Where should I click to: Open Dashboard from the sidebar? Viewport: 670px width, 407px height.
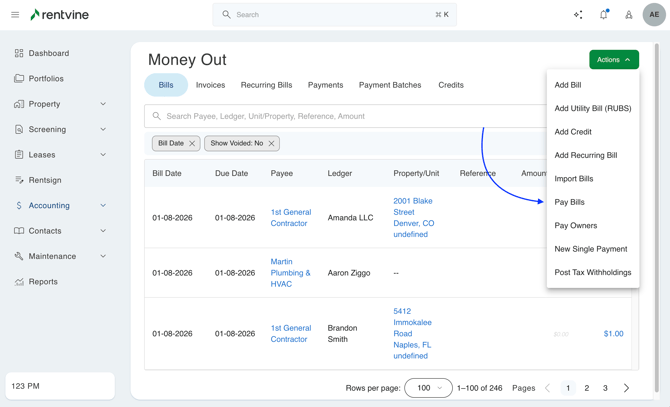click(x=49, y=53)
